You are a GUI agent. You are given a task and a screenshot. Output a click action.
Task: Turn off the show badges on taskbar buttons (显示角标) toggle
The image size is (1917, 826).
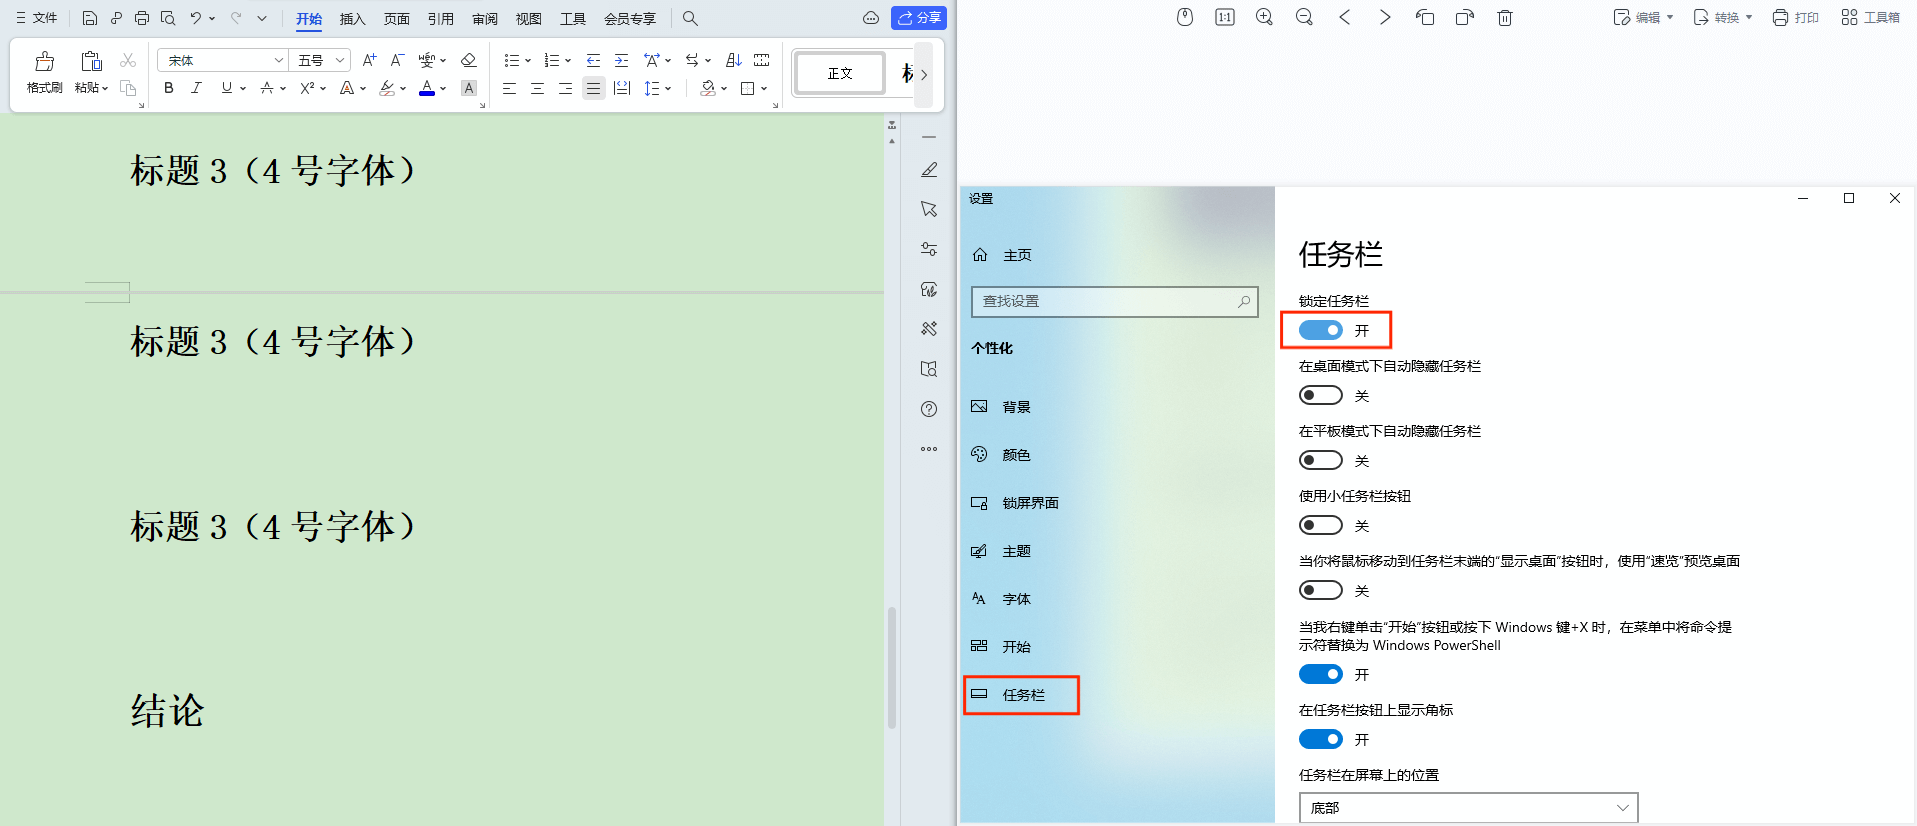(x=1320, y=739)
